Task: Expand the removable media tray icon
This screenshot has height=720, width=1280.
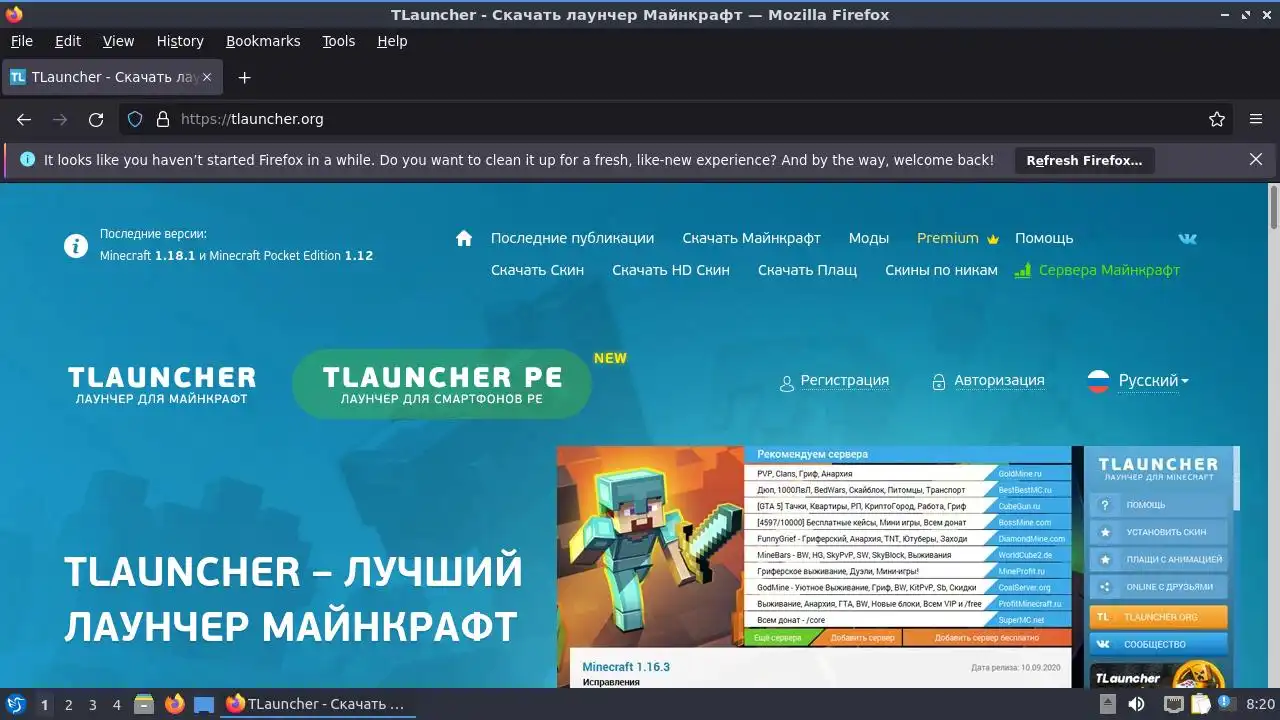Action: [1108, 704]
